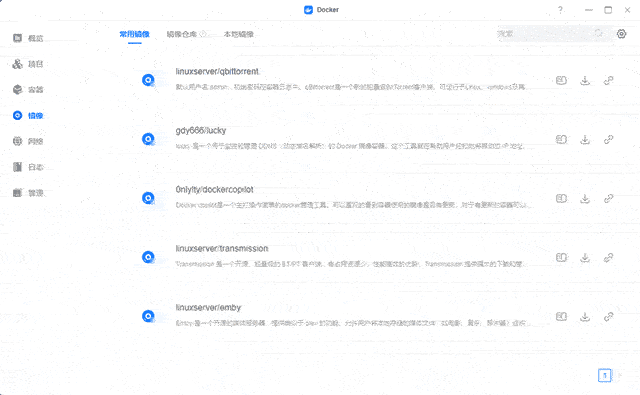Open the 容器 section in the sidebar
Viewport: 640px width, 395px height.
tap(28, 89)
